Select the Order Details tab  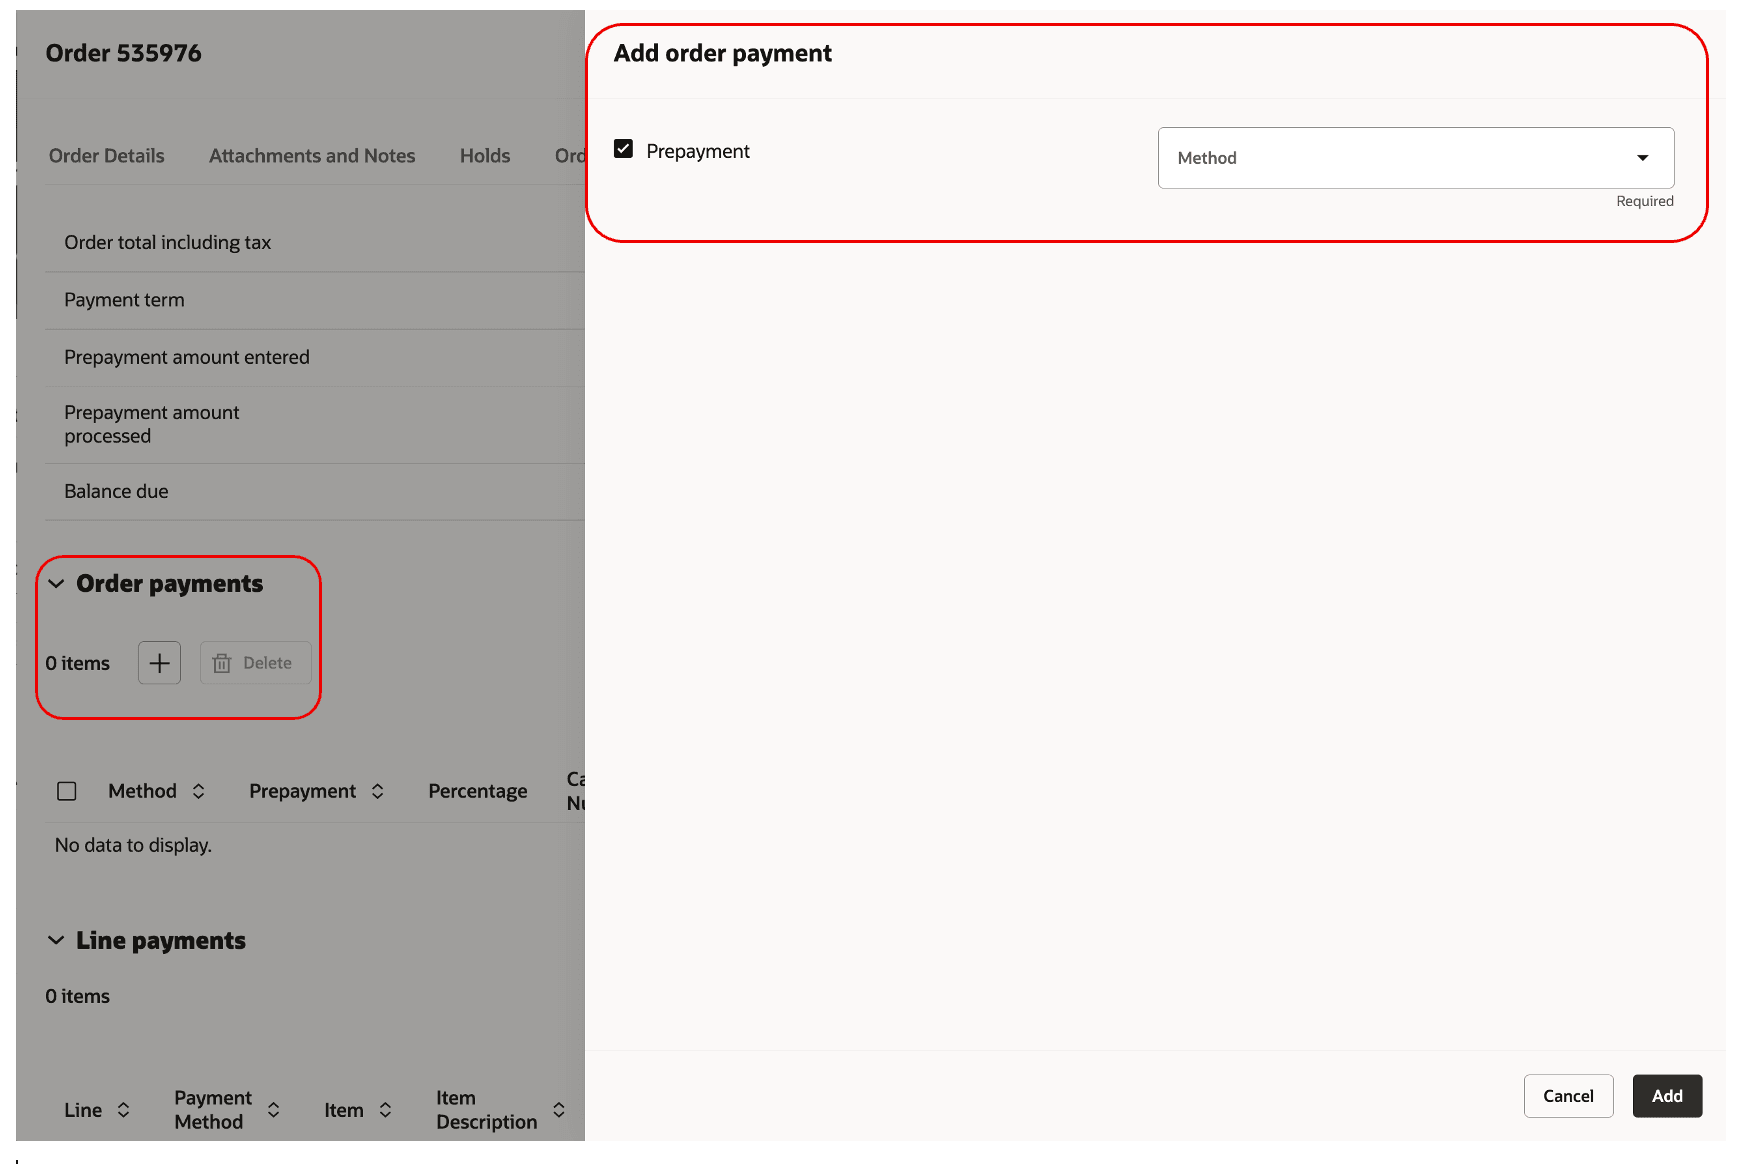tap(106, 155)
